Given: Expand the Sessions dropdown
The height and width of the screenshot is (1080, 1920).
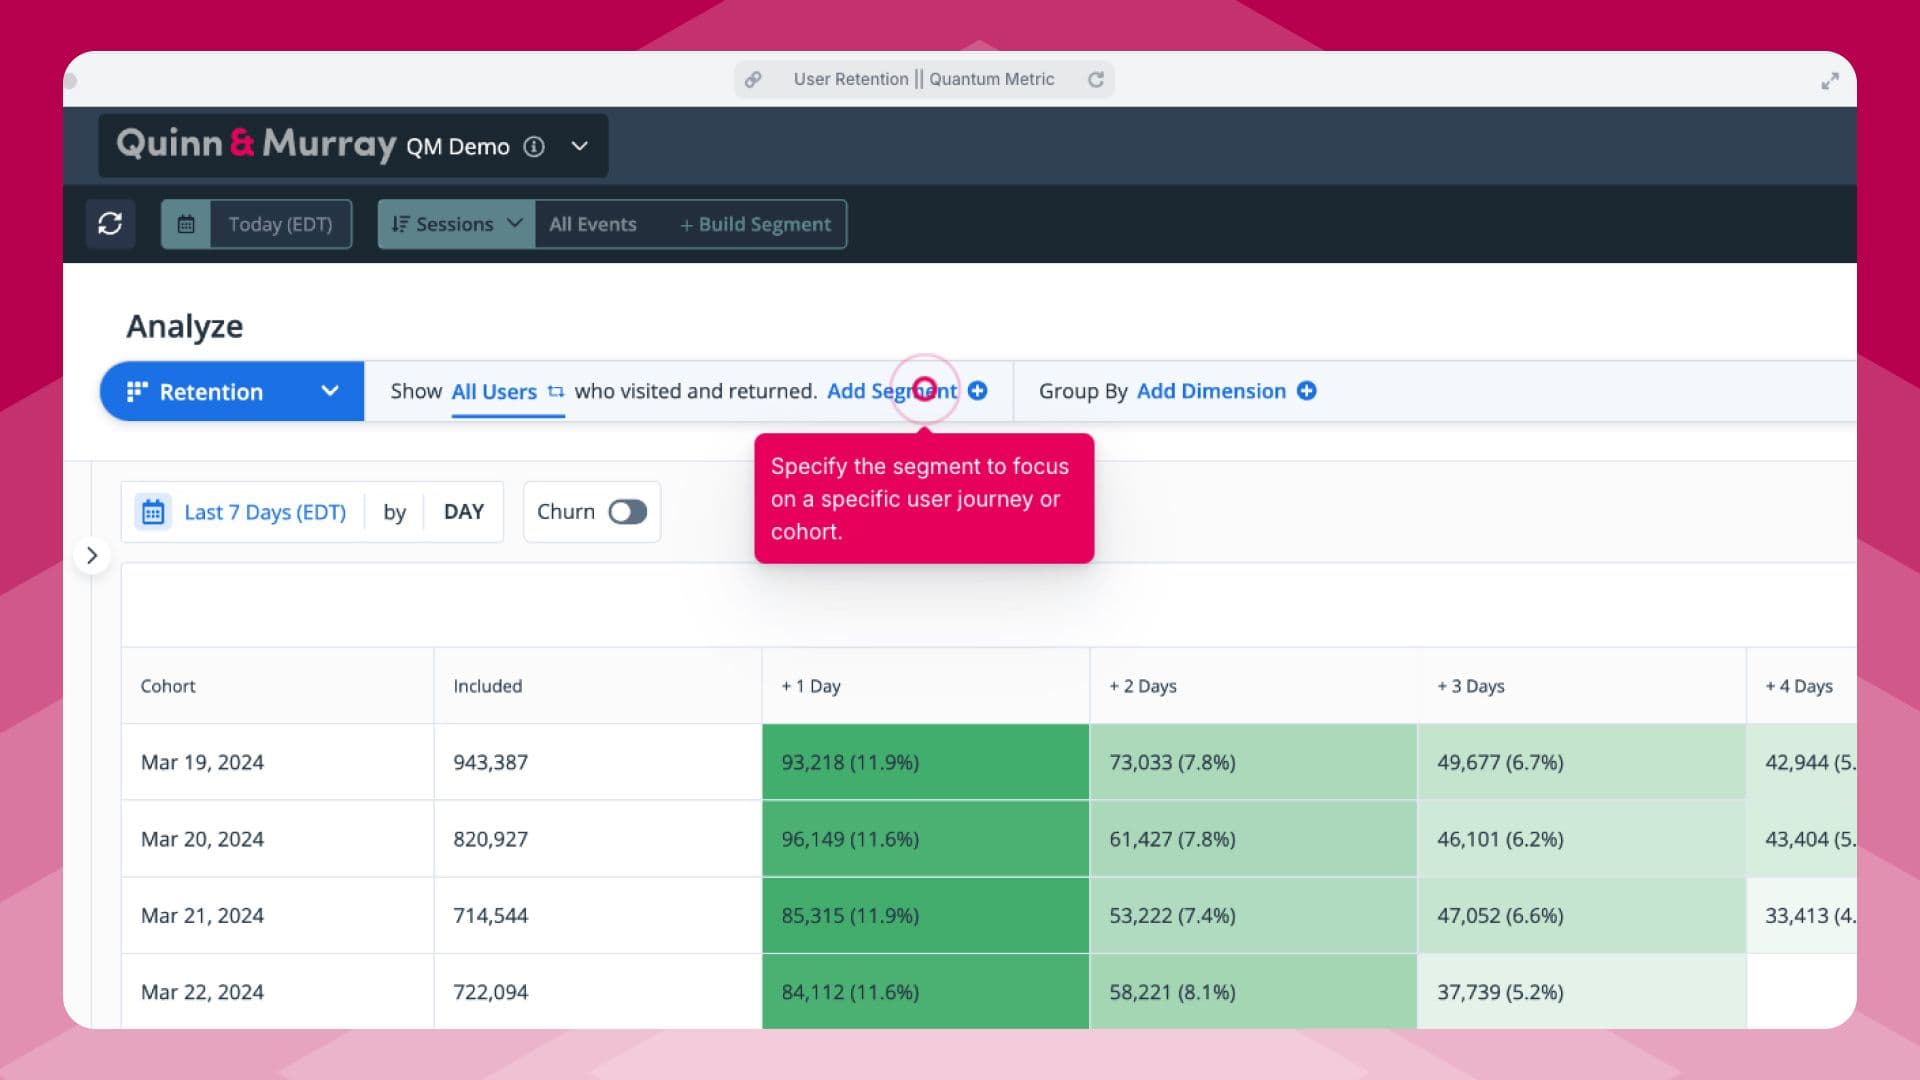Looking at the screenshot, I should [x=516, y=223].
